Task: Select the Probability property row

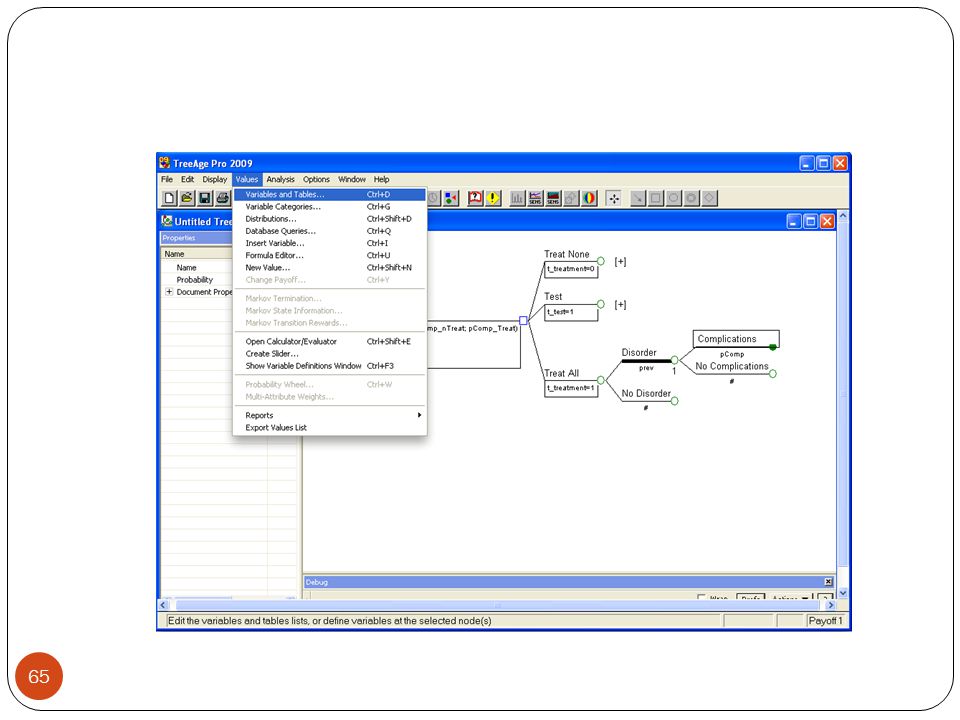Action: pos(197,280)
